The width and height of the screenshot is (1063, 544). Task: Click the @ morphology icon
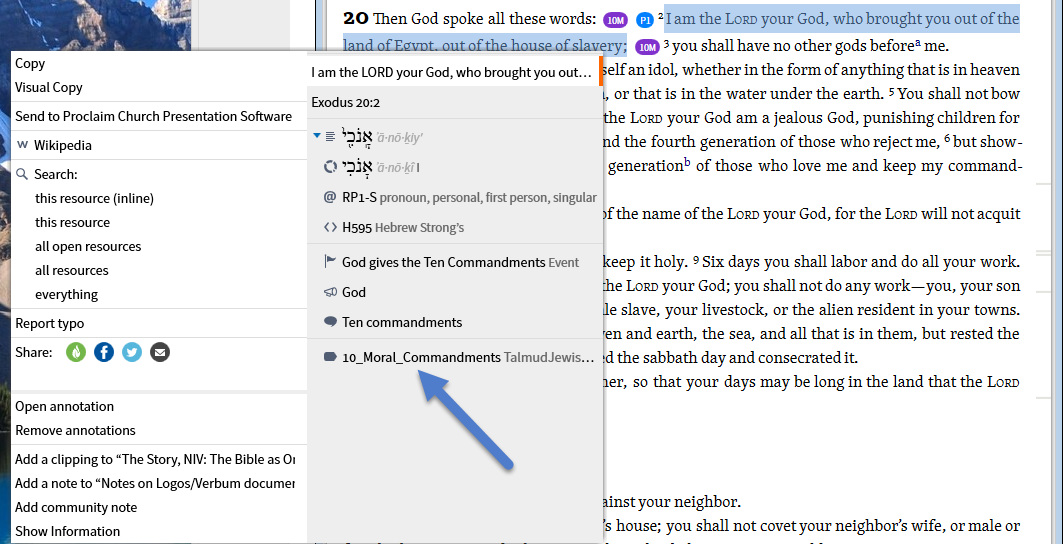(x=330, y=197)
